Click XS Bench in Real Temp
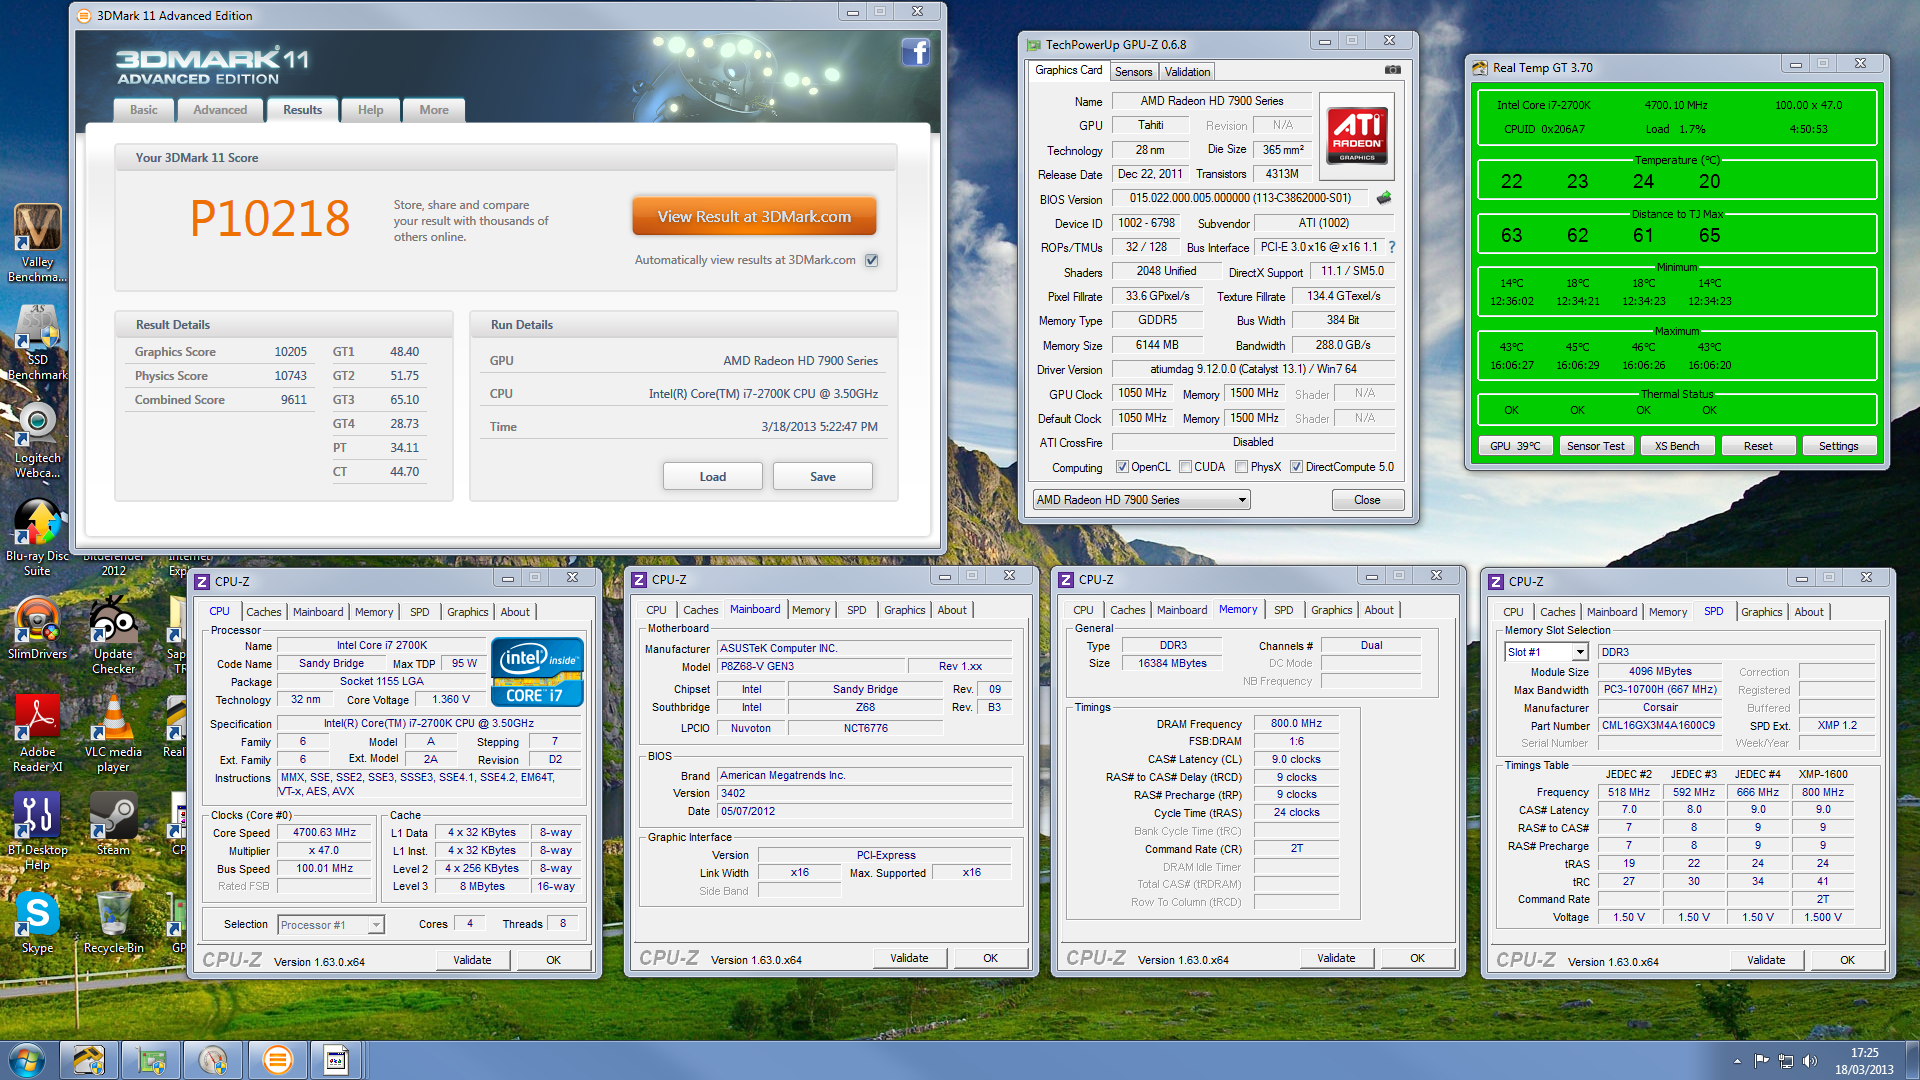The width and height of the screenshot is (1920, 1080). click(1677, 446)
